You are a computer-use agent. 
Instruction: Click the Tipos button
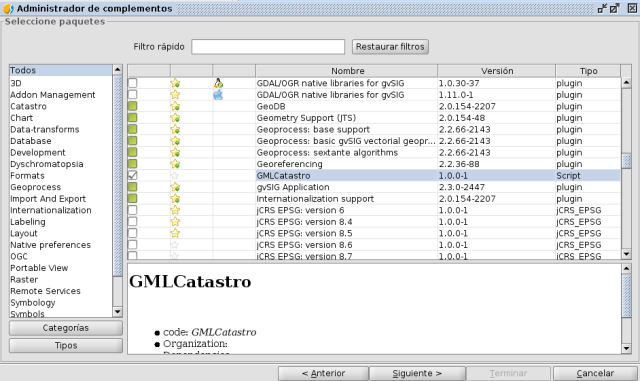point(66,345)
